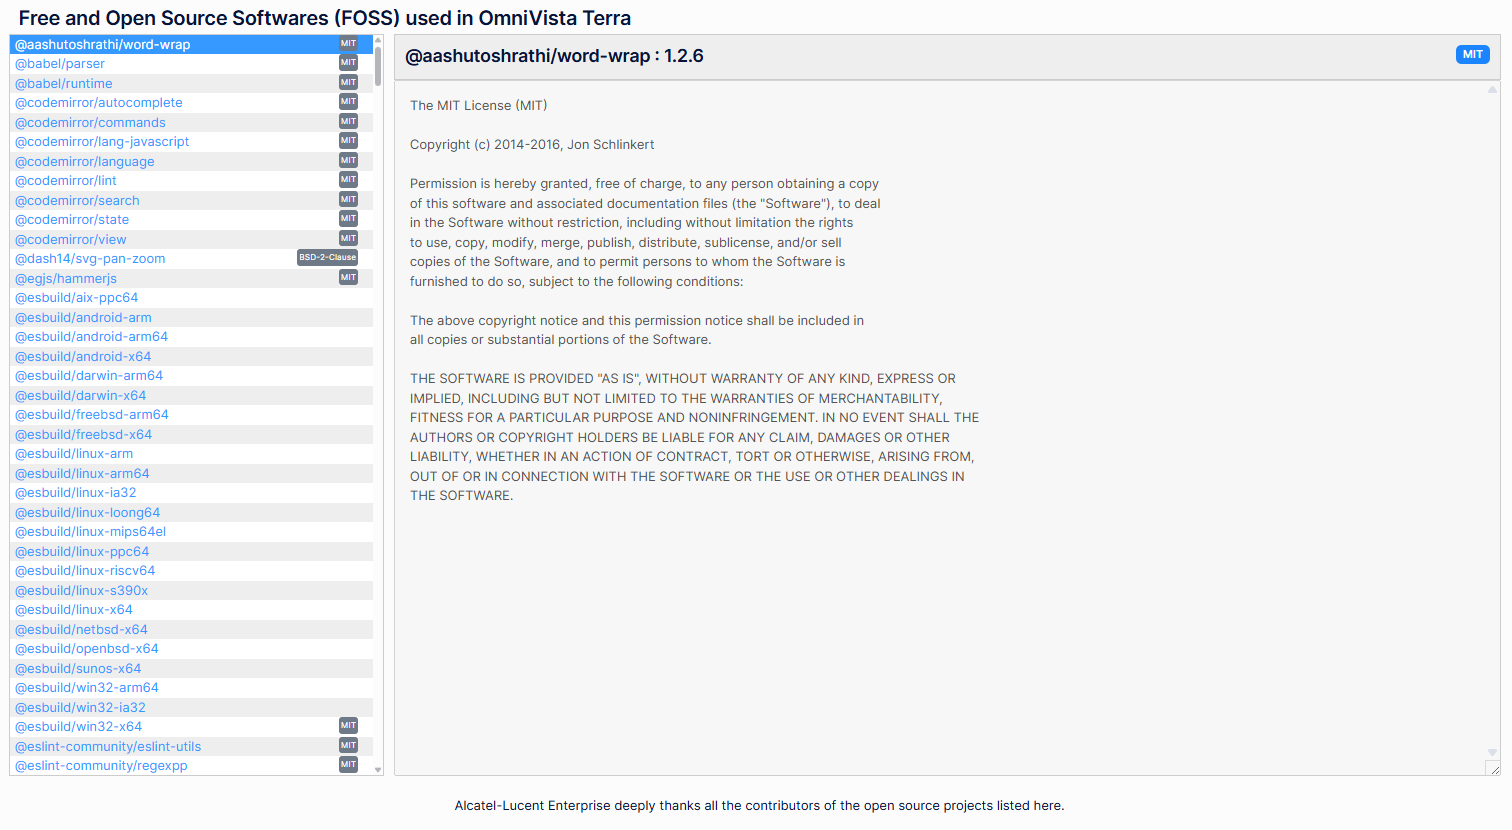The height and width of the screenshot is (830, 1512).
Task: Click the MIT badge next to @egjs/hammerjs
Action: point(348,278)
